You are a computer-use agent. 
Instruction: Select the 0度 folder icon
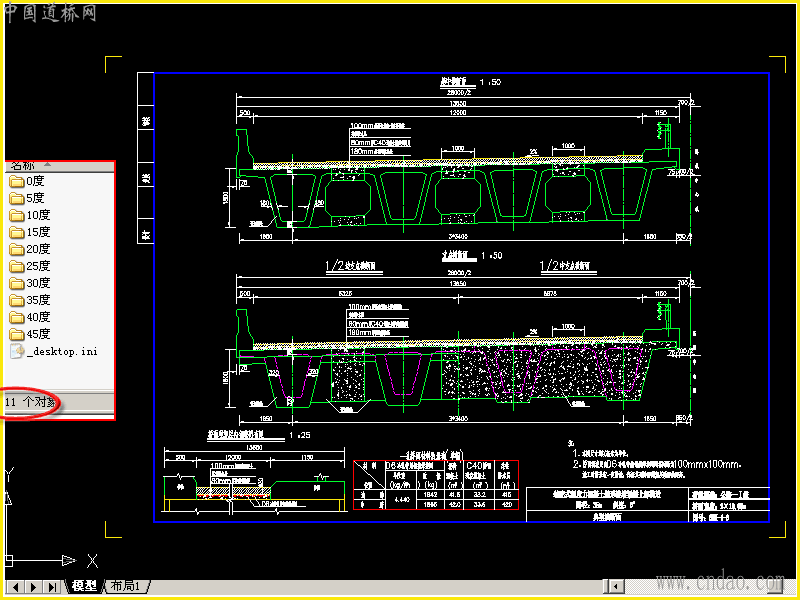point(16,181)
